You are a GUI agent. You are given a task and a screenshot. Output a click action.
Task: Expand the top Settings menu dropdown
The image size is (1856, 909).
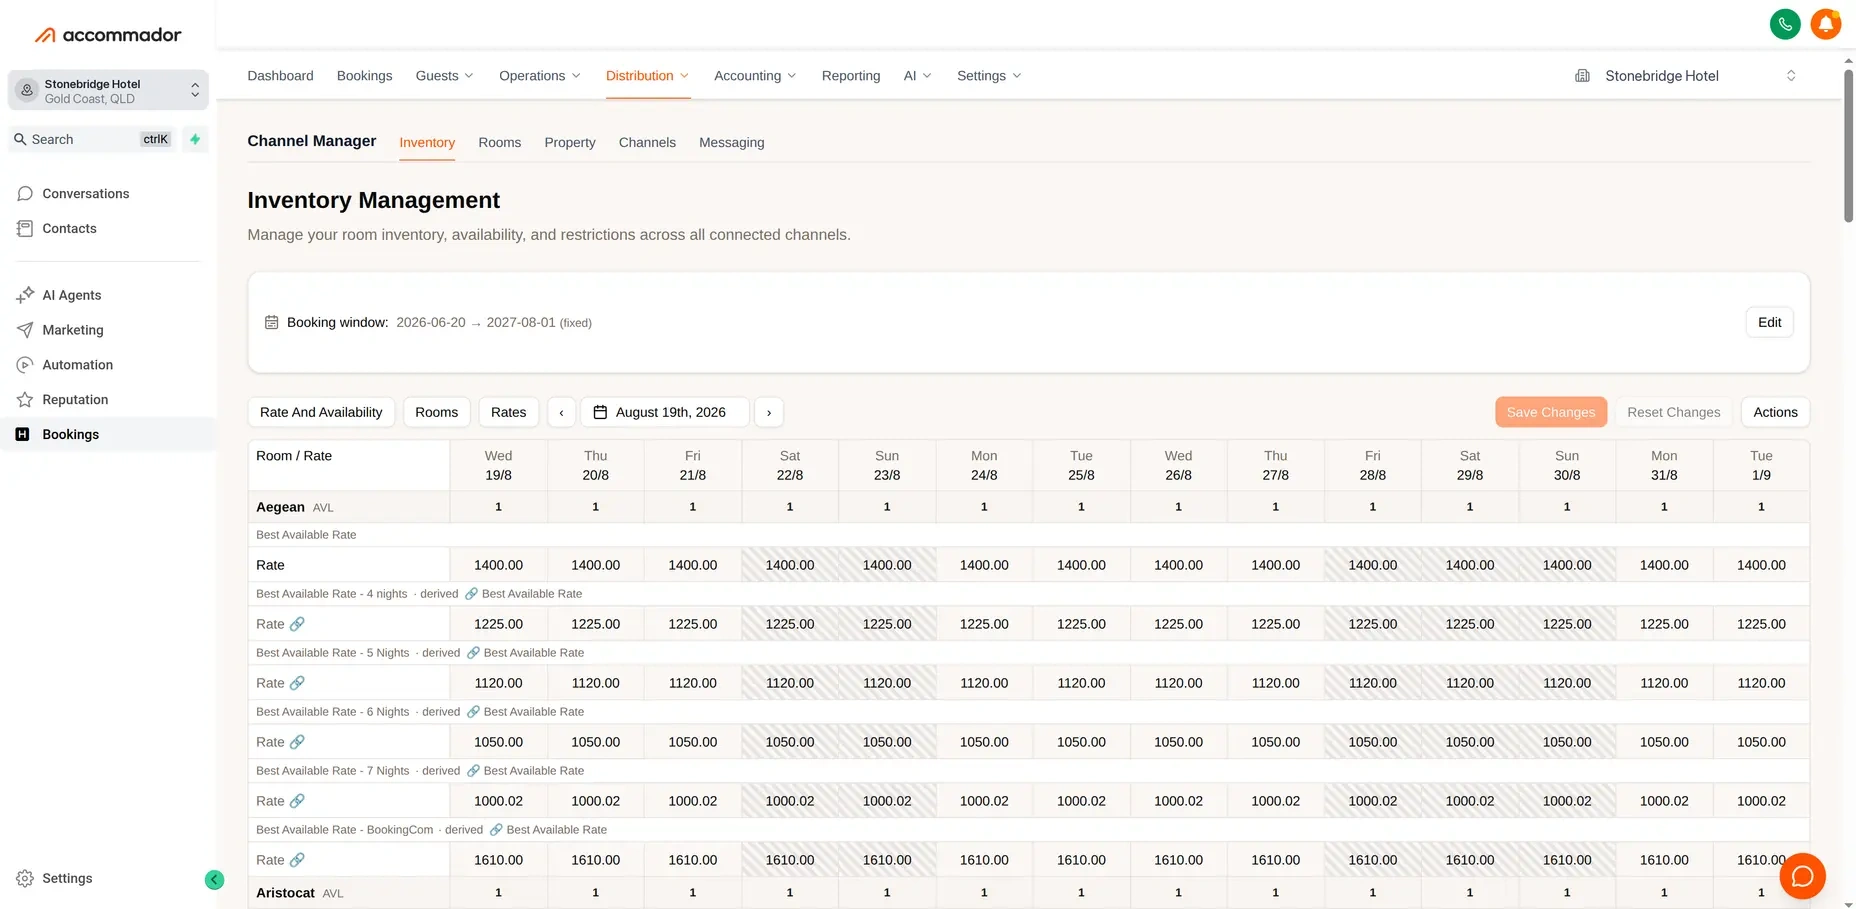[x=989, y=76]
